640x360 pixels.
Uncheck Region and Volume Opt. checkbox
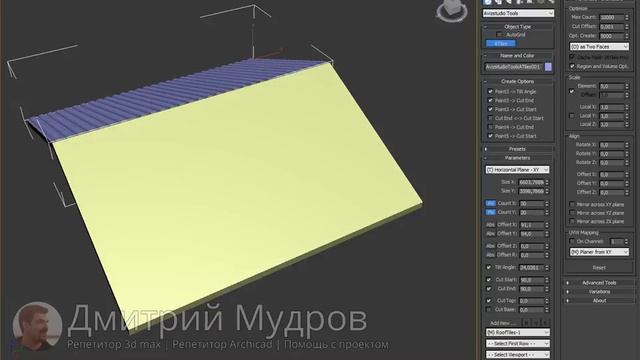pos(572,66)
